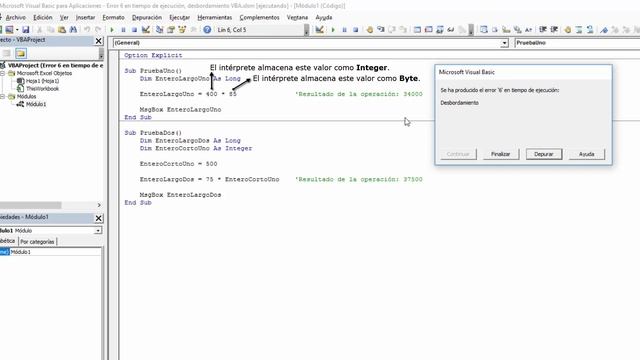This screenshot has width=640, height=360.
Task: Click the Módulo1 name field in Properties
Action: tap(56, 252)
